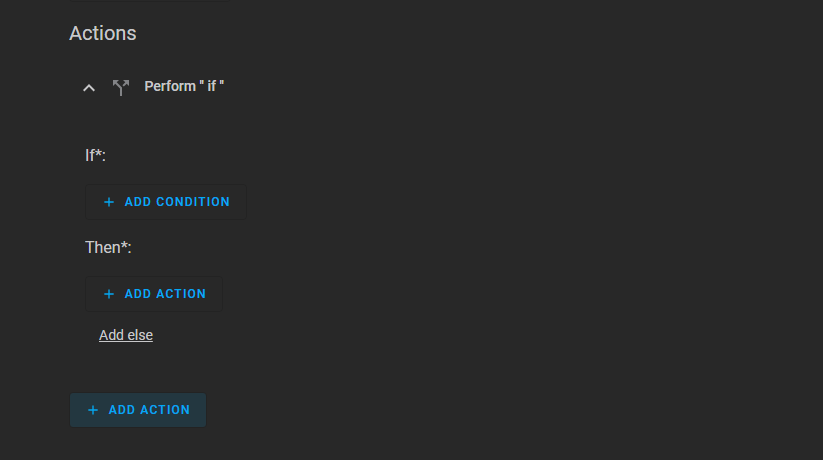Viewport: 823px width, 460px height.
Task: Click the quoted "if" in the action header
Action: (212, 86)
